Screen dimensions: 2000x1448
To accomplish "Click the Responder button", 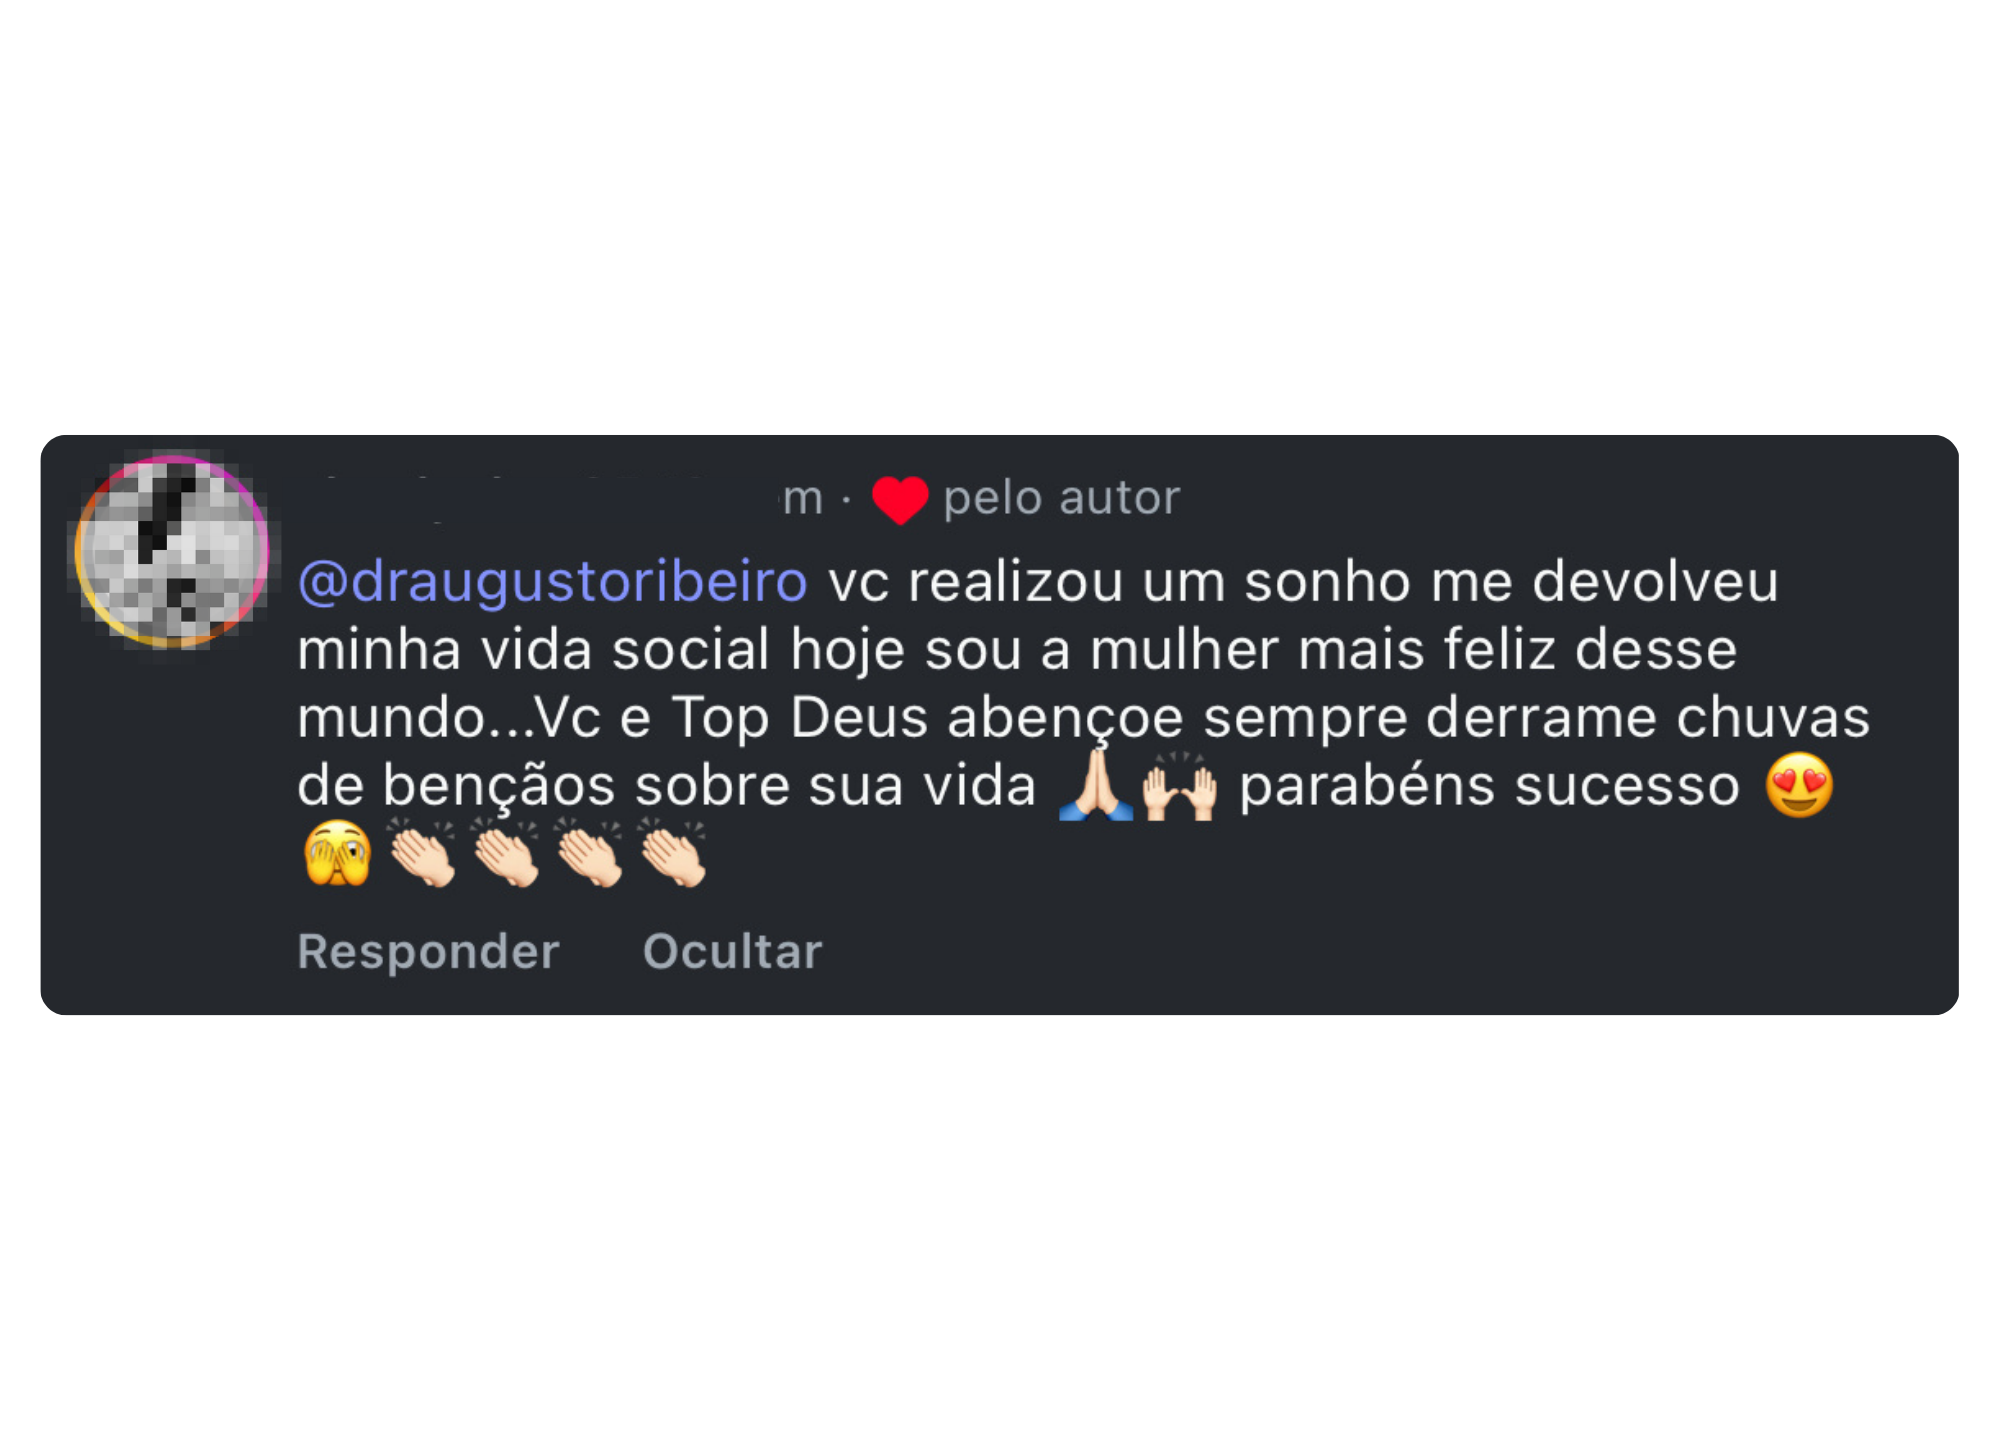I will pos(428,951).
